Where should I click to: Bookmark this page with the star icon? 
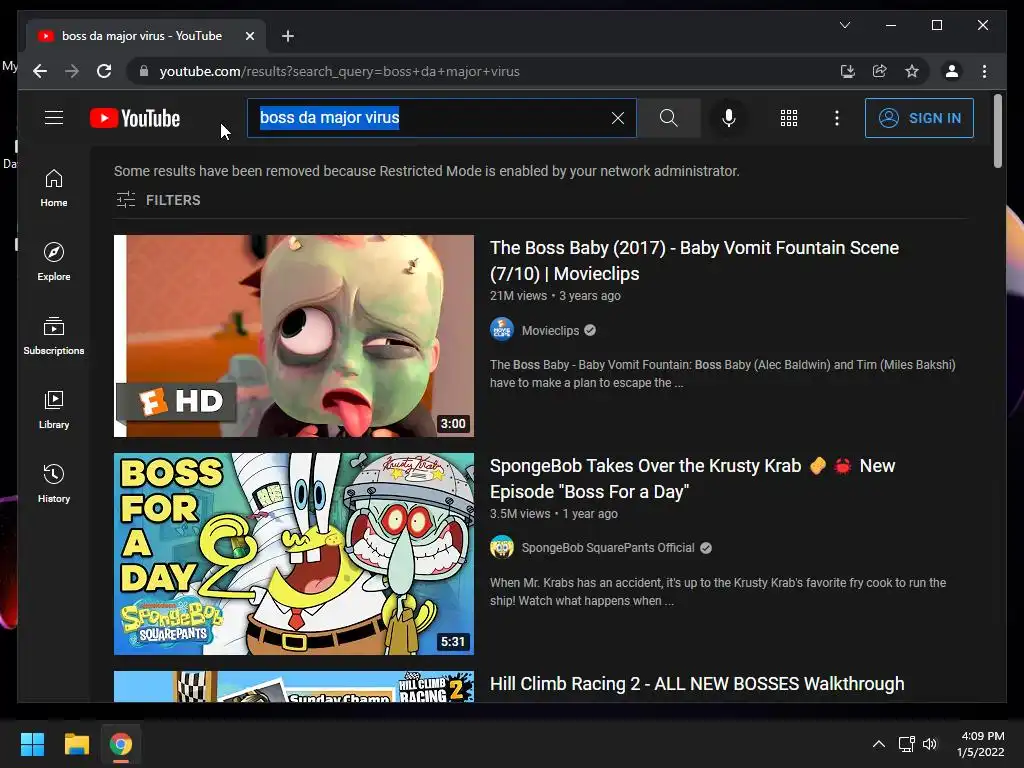coord(912,71)
